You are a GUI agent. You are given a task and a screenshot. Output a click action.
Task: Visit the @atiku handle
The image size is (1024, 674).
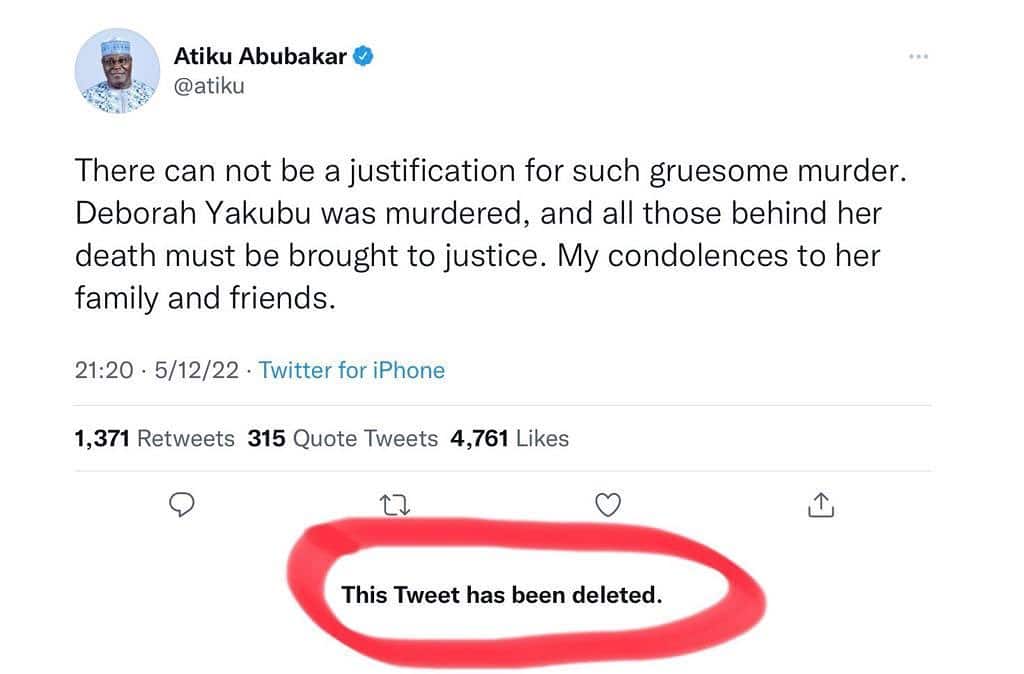209,86
